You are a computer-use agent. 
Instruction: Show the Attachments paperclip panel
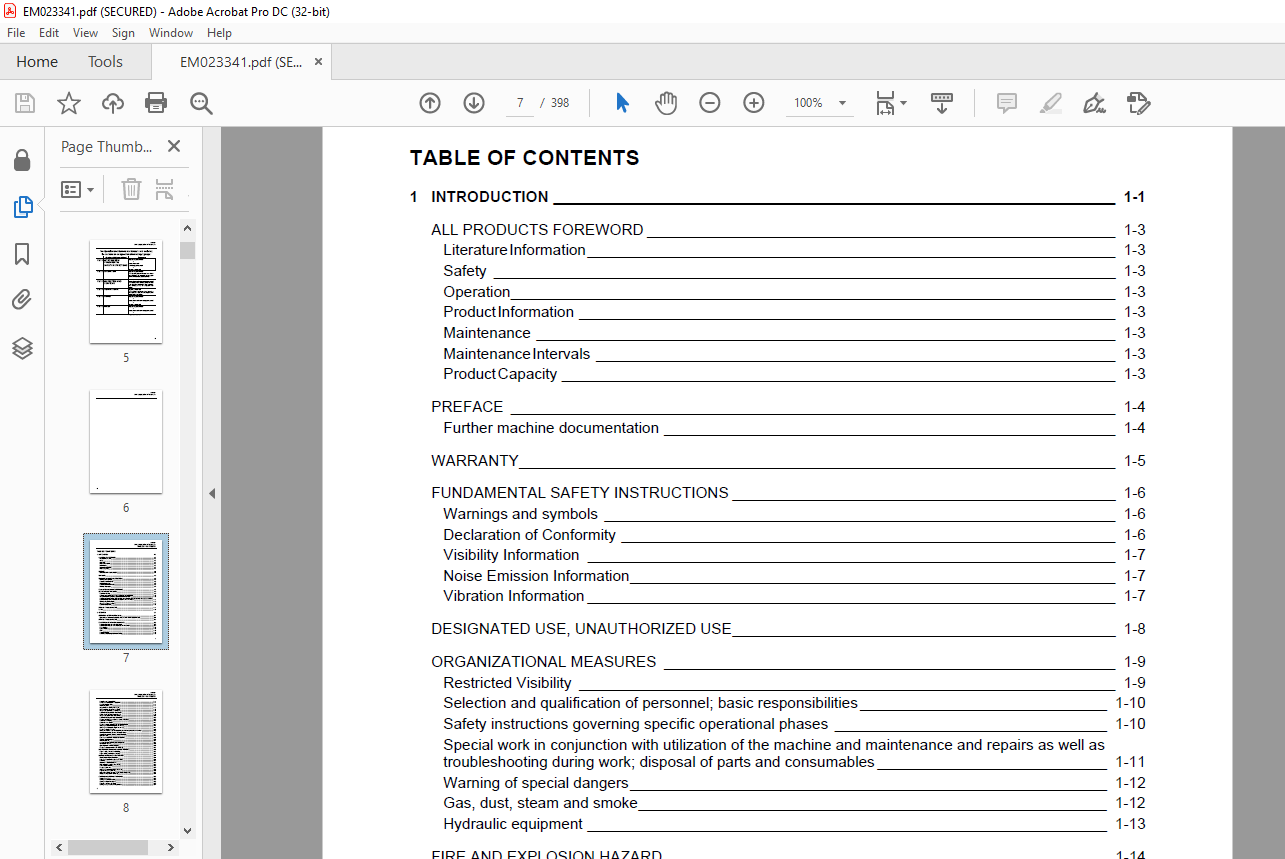(22, 300)
